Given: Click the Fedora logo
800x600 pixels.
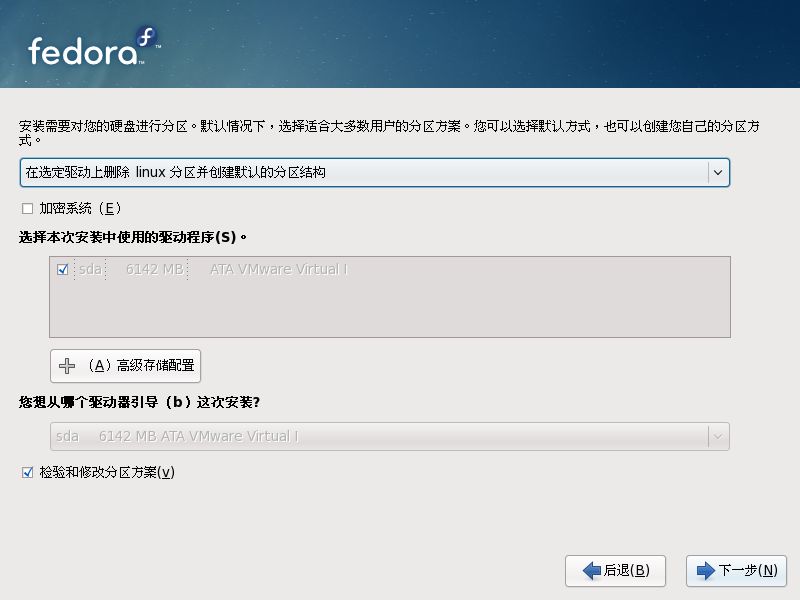Looking at the screenshot, I should 94,46.
